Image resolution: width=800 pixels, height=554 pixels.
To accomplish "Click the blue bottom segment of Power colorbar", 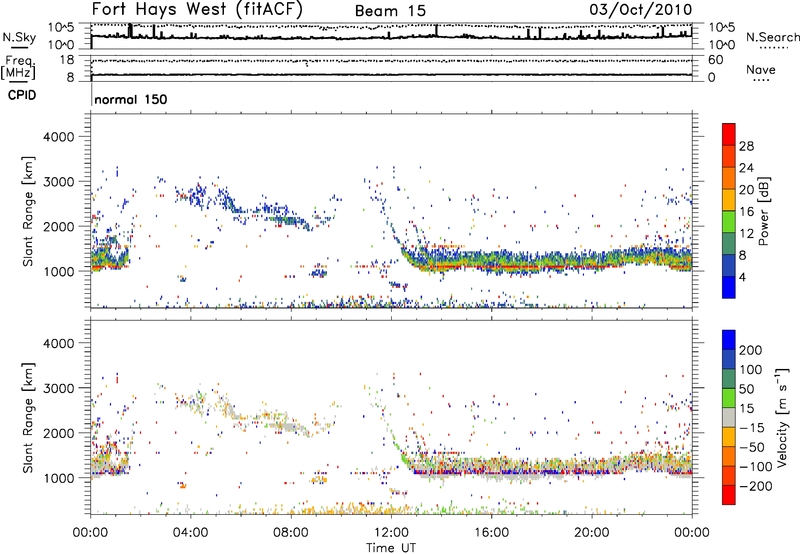I will coord(729,287).
